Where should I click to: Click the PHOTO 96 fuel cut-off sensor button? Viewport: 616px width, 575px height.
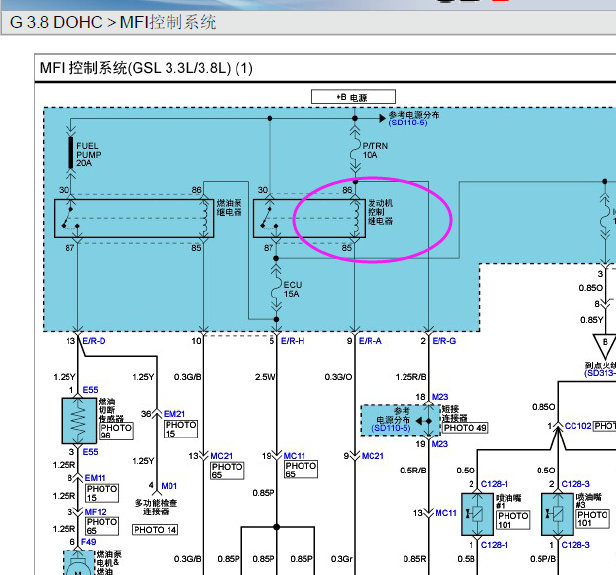coord(117,431)
